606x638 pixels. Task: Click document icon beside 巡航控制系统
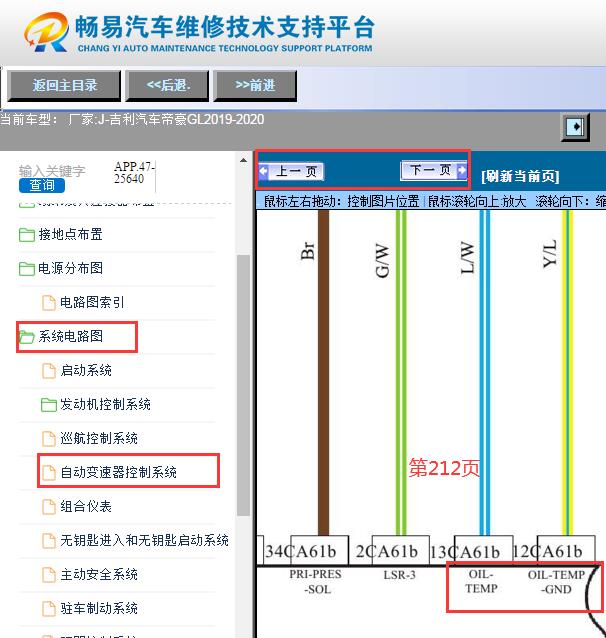(49, 439)
